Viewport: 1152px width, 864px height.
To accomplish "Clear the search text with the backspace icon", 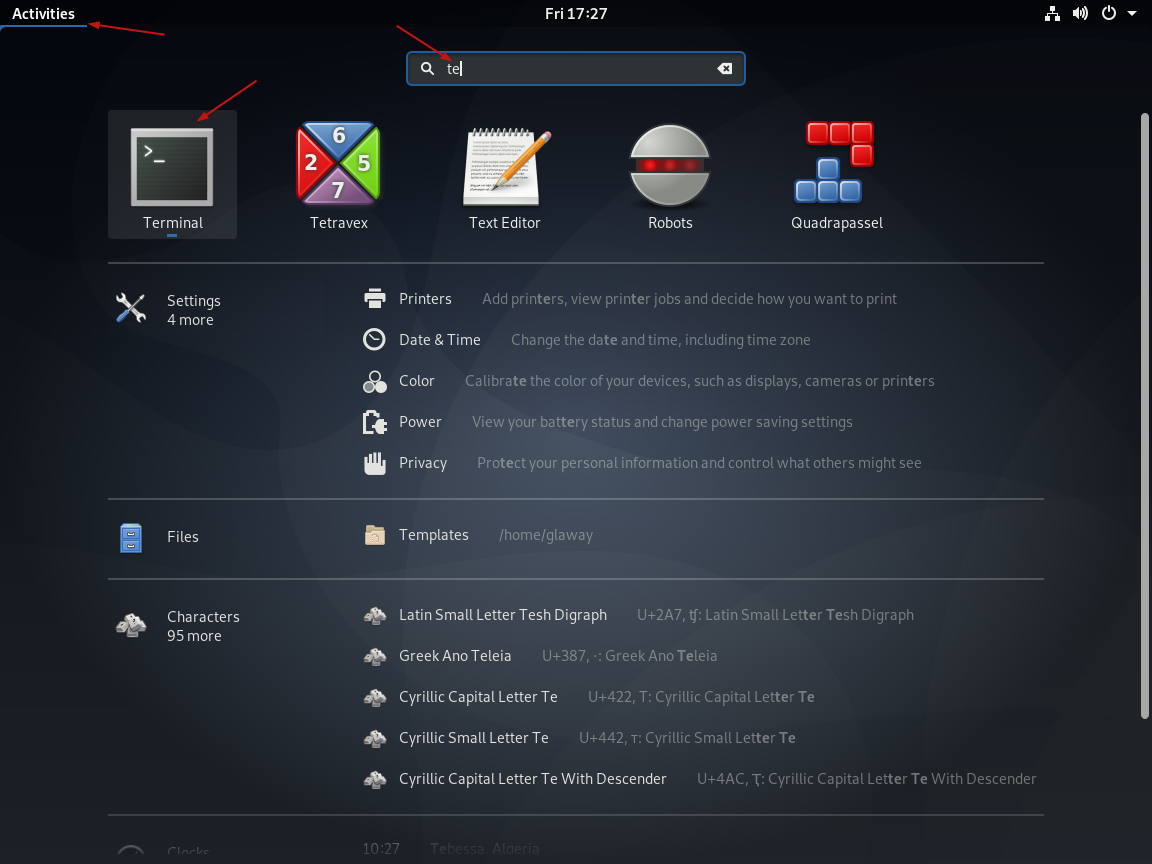I will 724,68.
